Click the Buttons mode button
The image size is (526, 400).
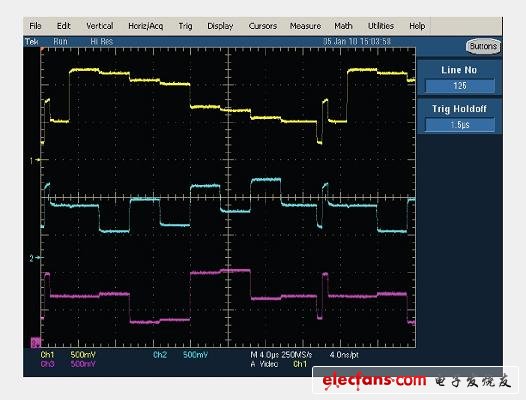tap(483, 46)
